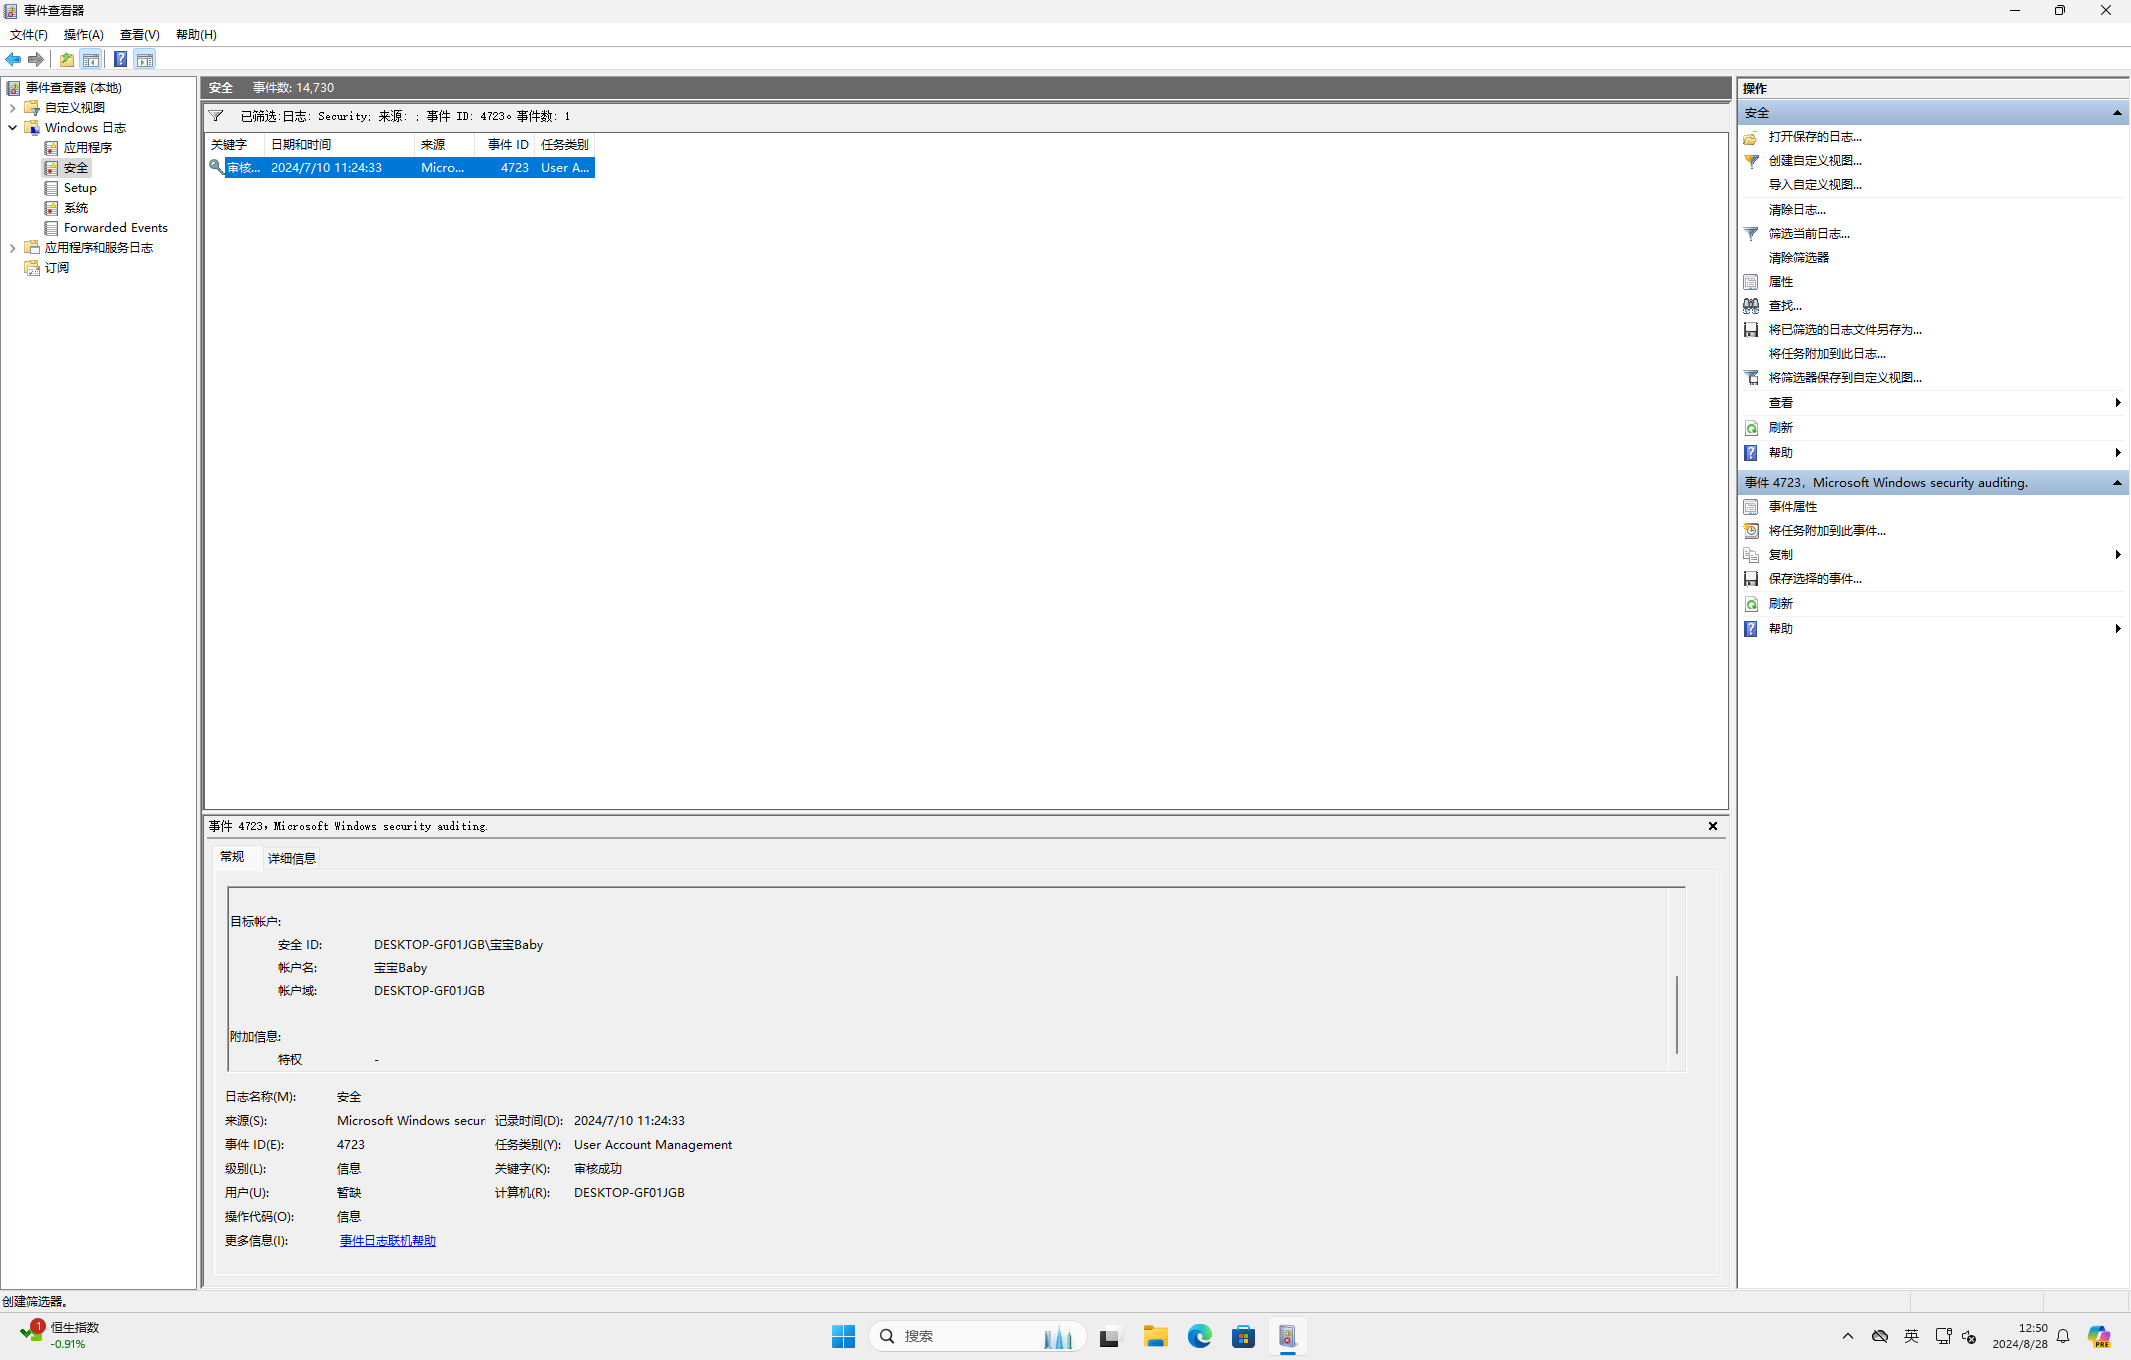
Task: Switch to the 常规 tab
Action: [232, 857]
